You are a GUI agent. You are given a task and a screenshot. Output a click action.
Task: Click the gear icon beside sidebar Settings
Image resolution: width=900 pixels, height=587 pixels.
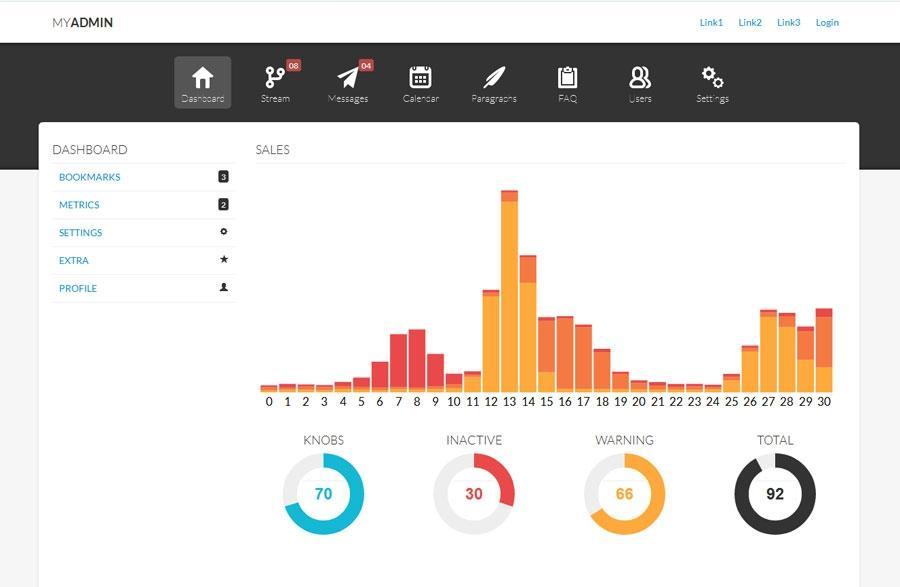224,232
